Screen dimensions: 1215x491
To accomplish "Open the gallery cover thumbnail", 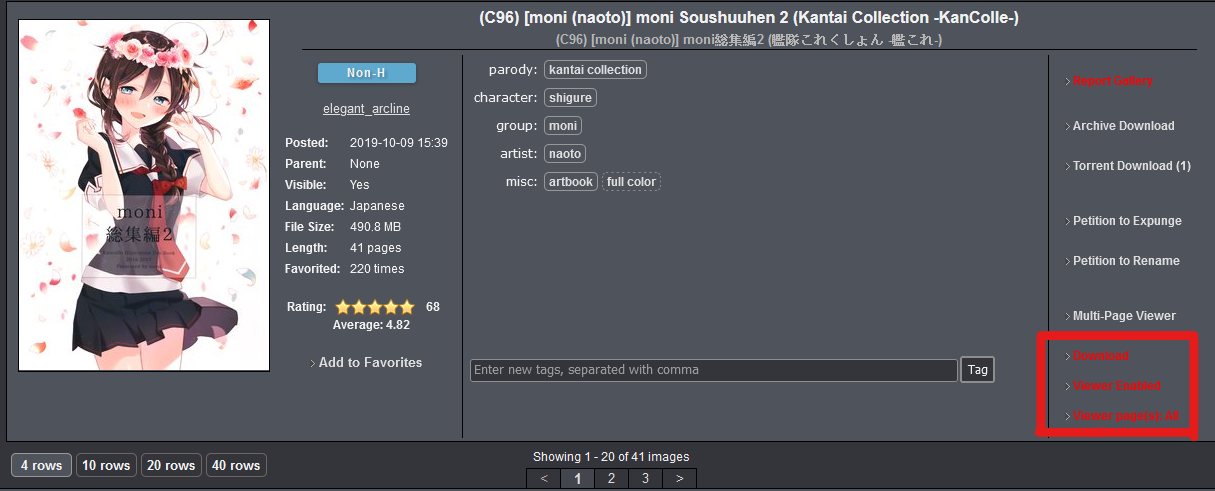I will pos(144,195).
